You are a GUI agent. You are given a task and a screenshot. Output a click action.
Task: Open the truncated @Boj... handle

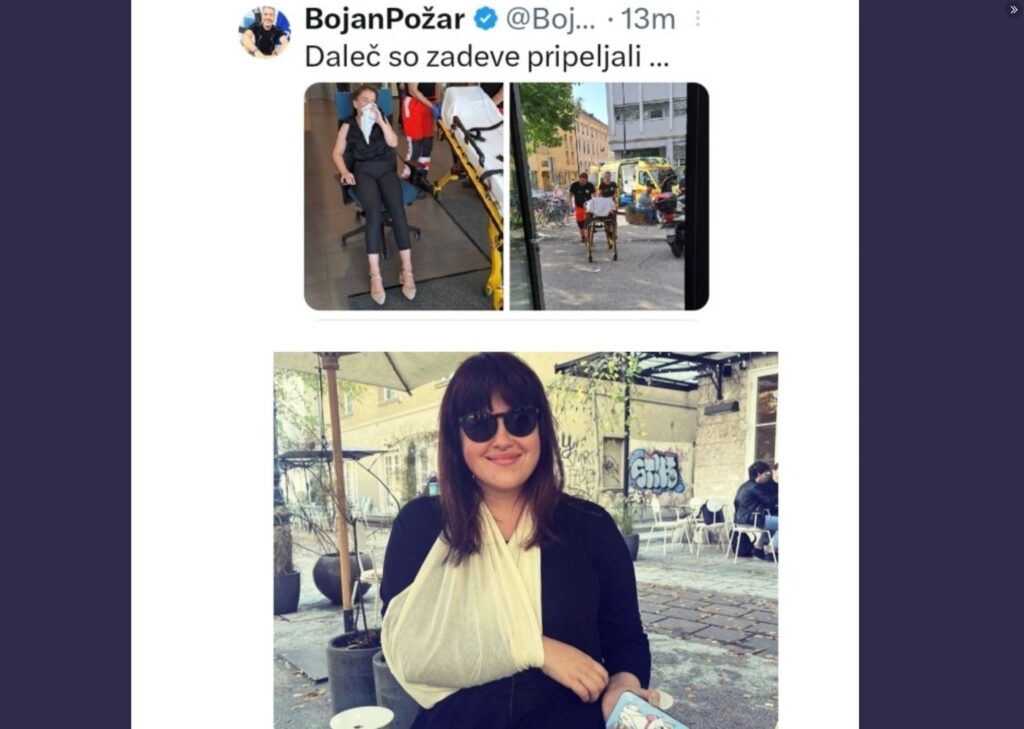[551, 19]
